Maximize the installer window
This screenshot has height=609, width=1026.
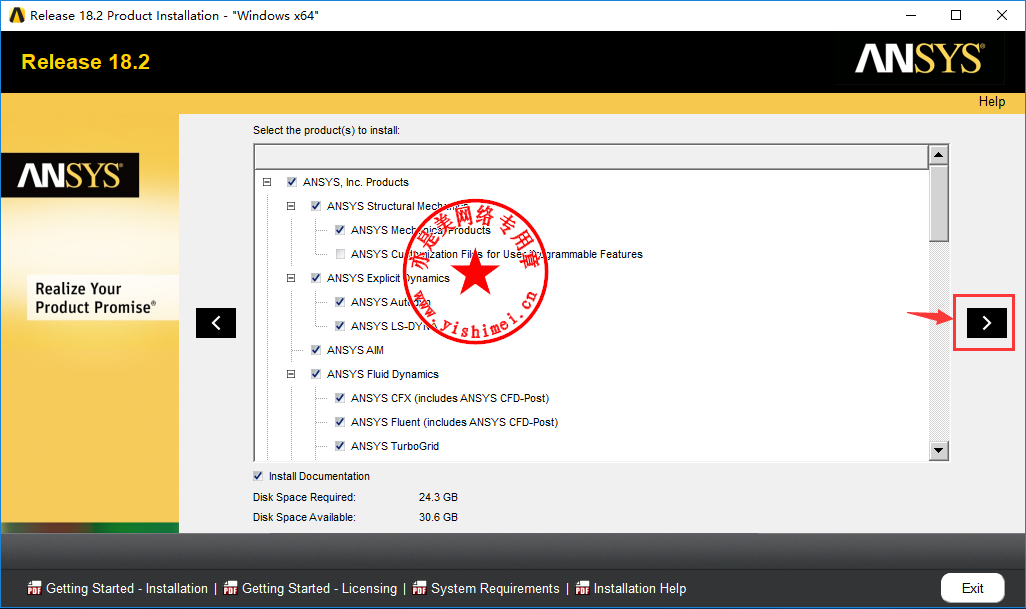point(956,15)
